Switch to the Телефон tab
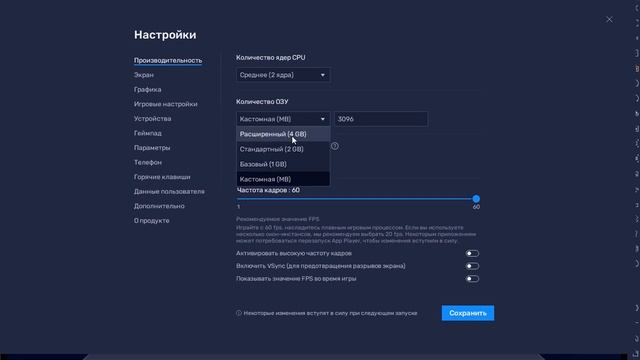The image size is (640, 360). 147,162
